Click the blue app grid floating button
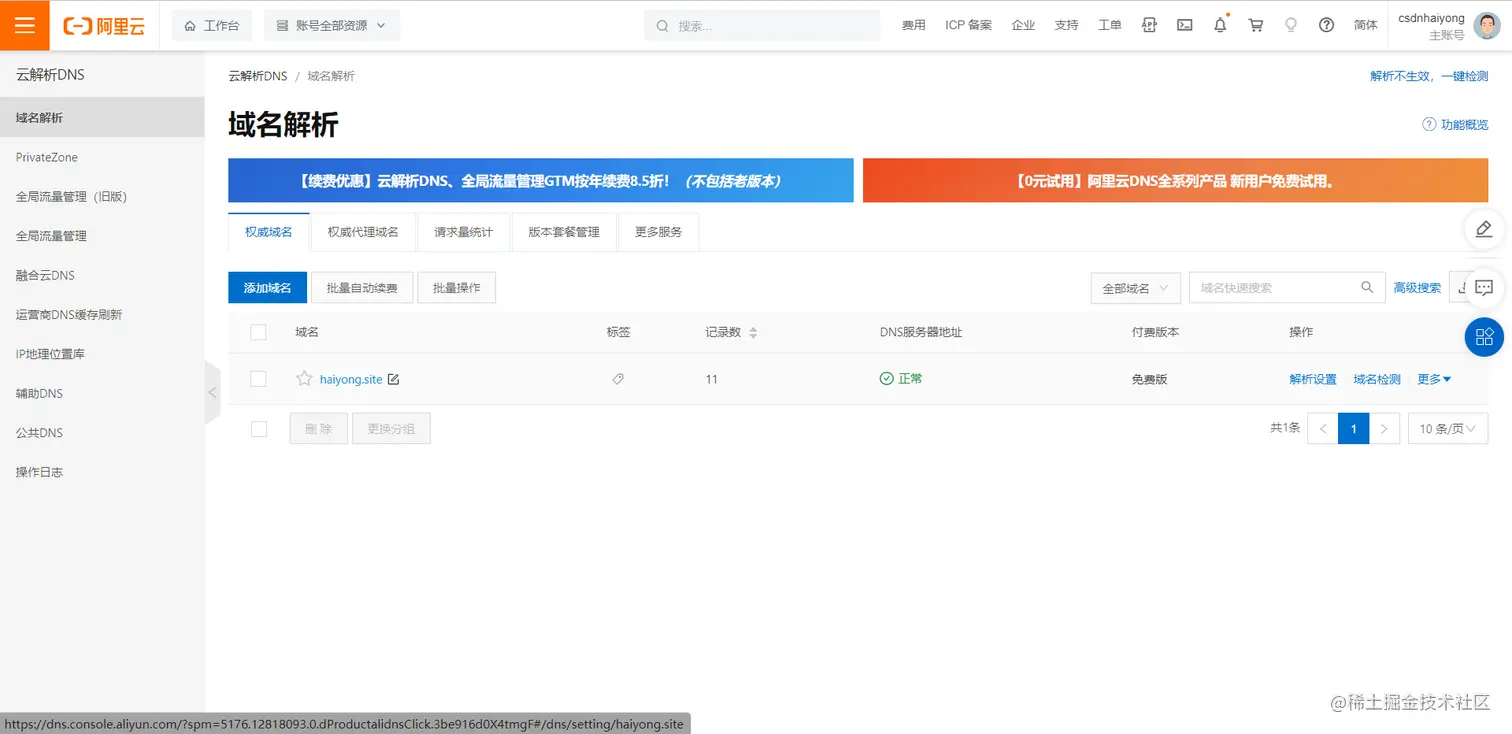 pos(1484,337)
